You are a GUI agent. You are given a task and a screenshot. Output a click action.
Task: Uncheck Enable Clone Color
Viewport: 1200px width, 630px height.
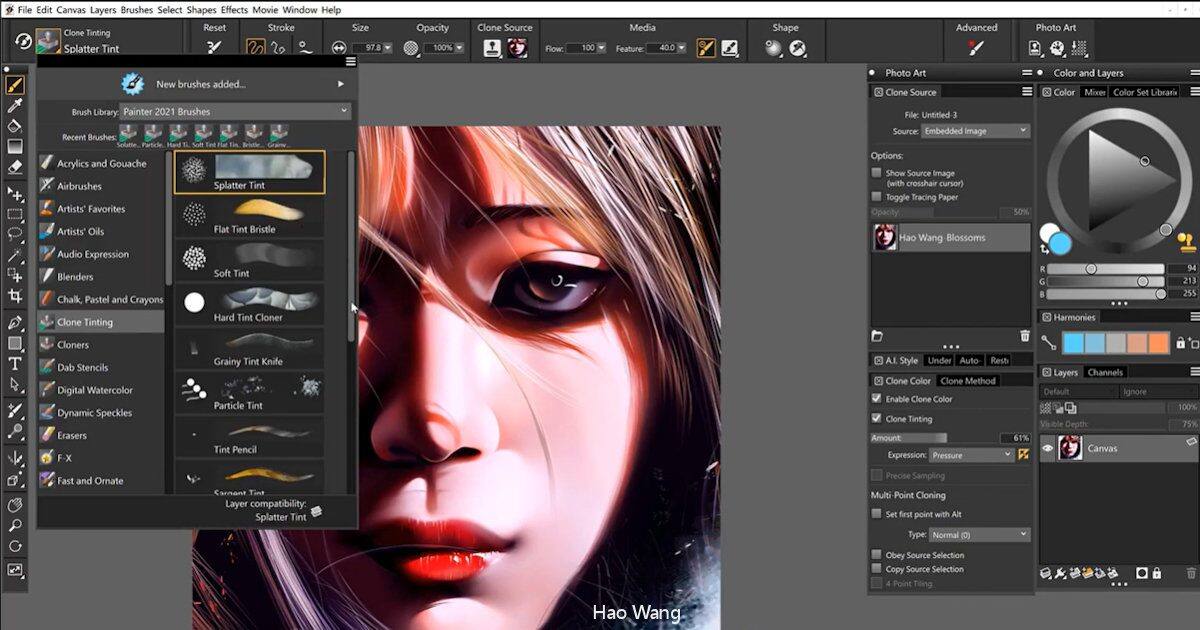(x=877, y=399)
